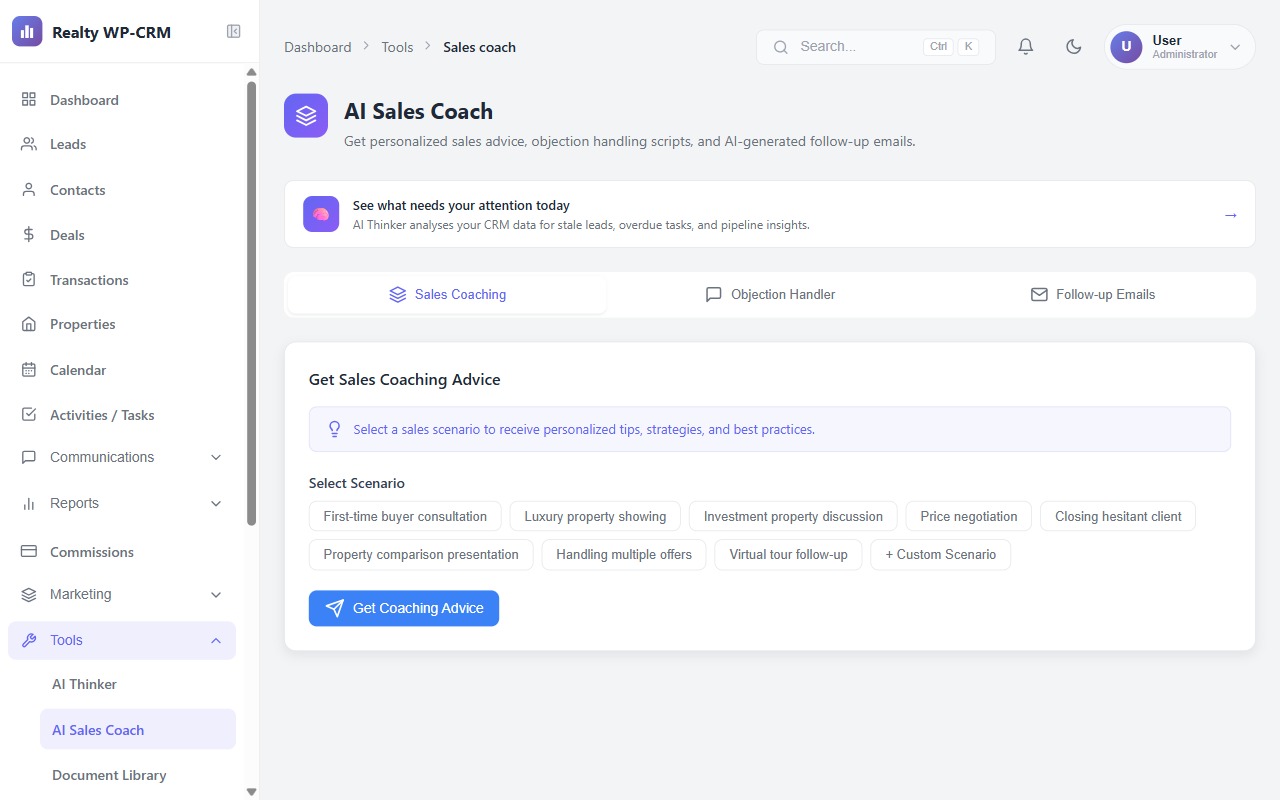Click the Leads people icon
1280x800 pixels.
(x=29, y=144)
